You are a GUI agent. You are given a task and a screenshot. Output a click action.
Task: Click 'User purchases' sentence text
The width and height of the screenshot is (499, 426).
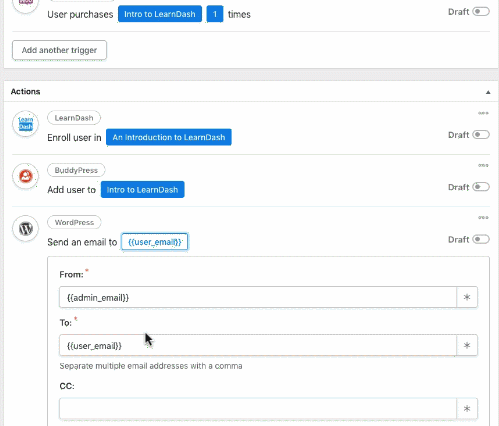point(80,15)
